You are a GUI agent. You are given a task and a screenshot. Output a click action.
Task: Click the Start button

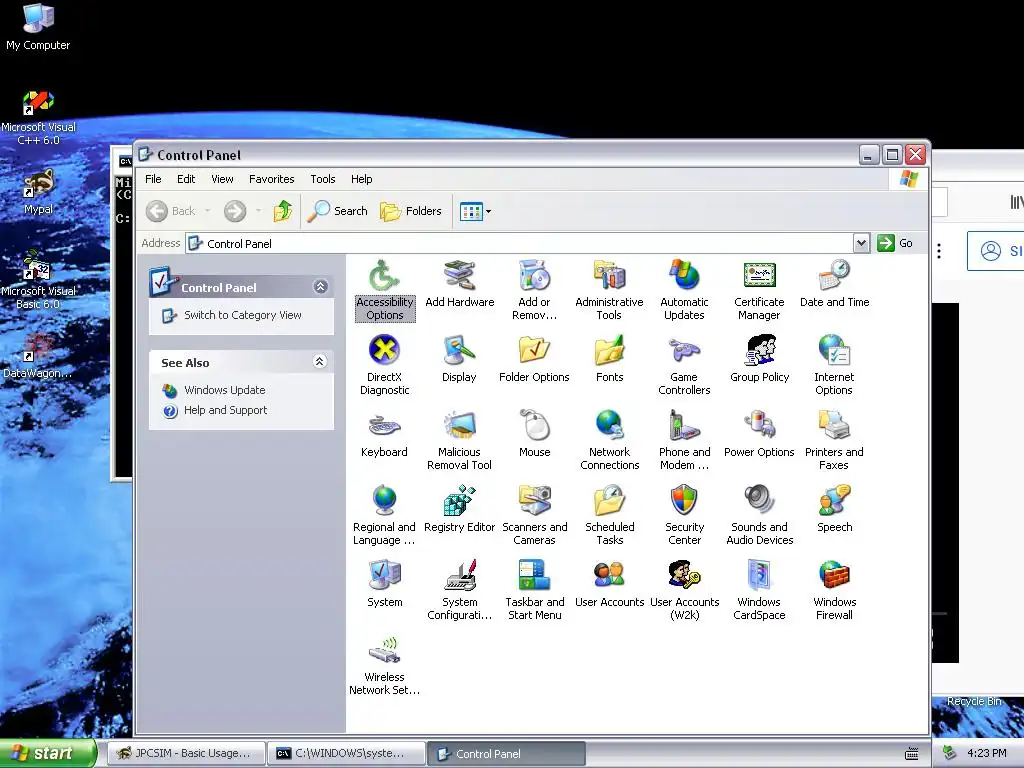pos(47,753)
